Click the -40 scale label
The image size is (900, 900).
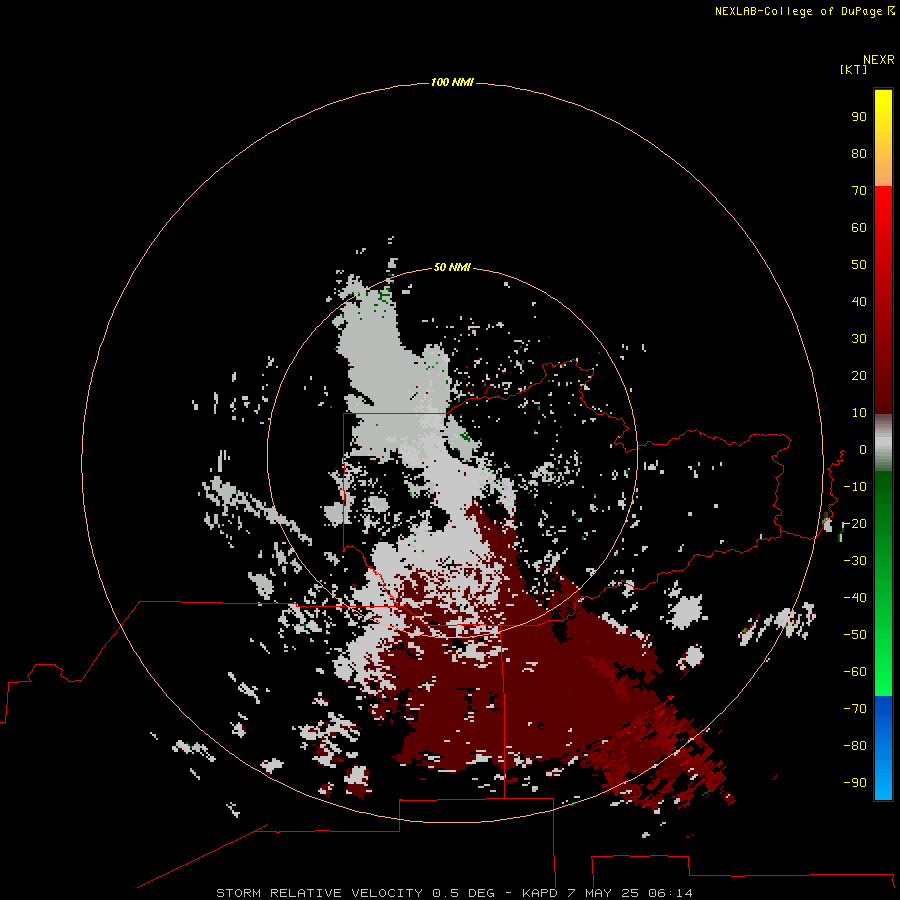point(855,598)
